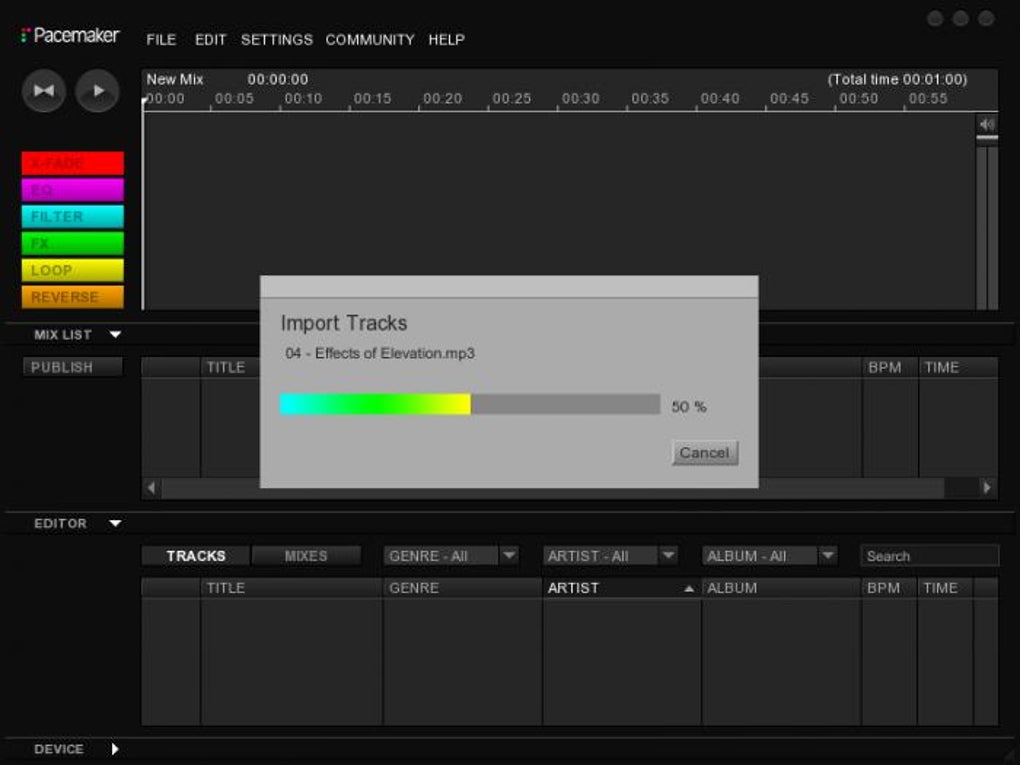Open the COMMUNITY menu
1020x765 pixels.
(369, 40)
